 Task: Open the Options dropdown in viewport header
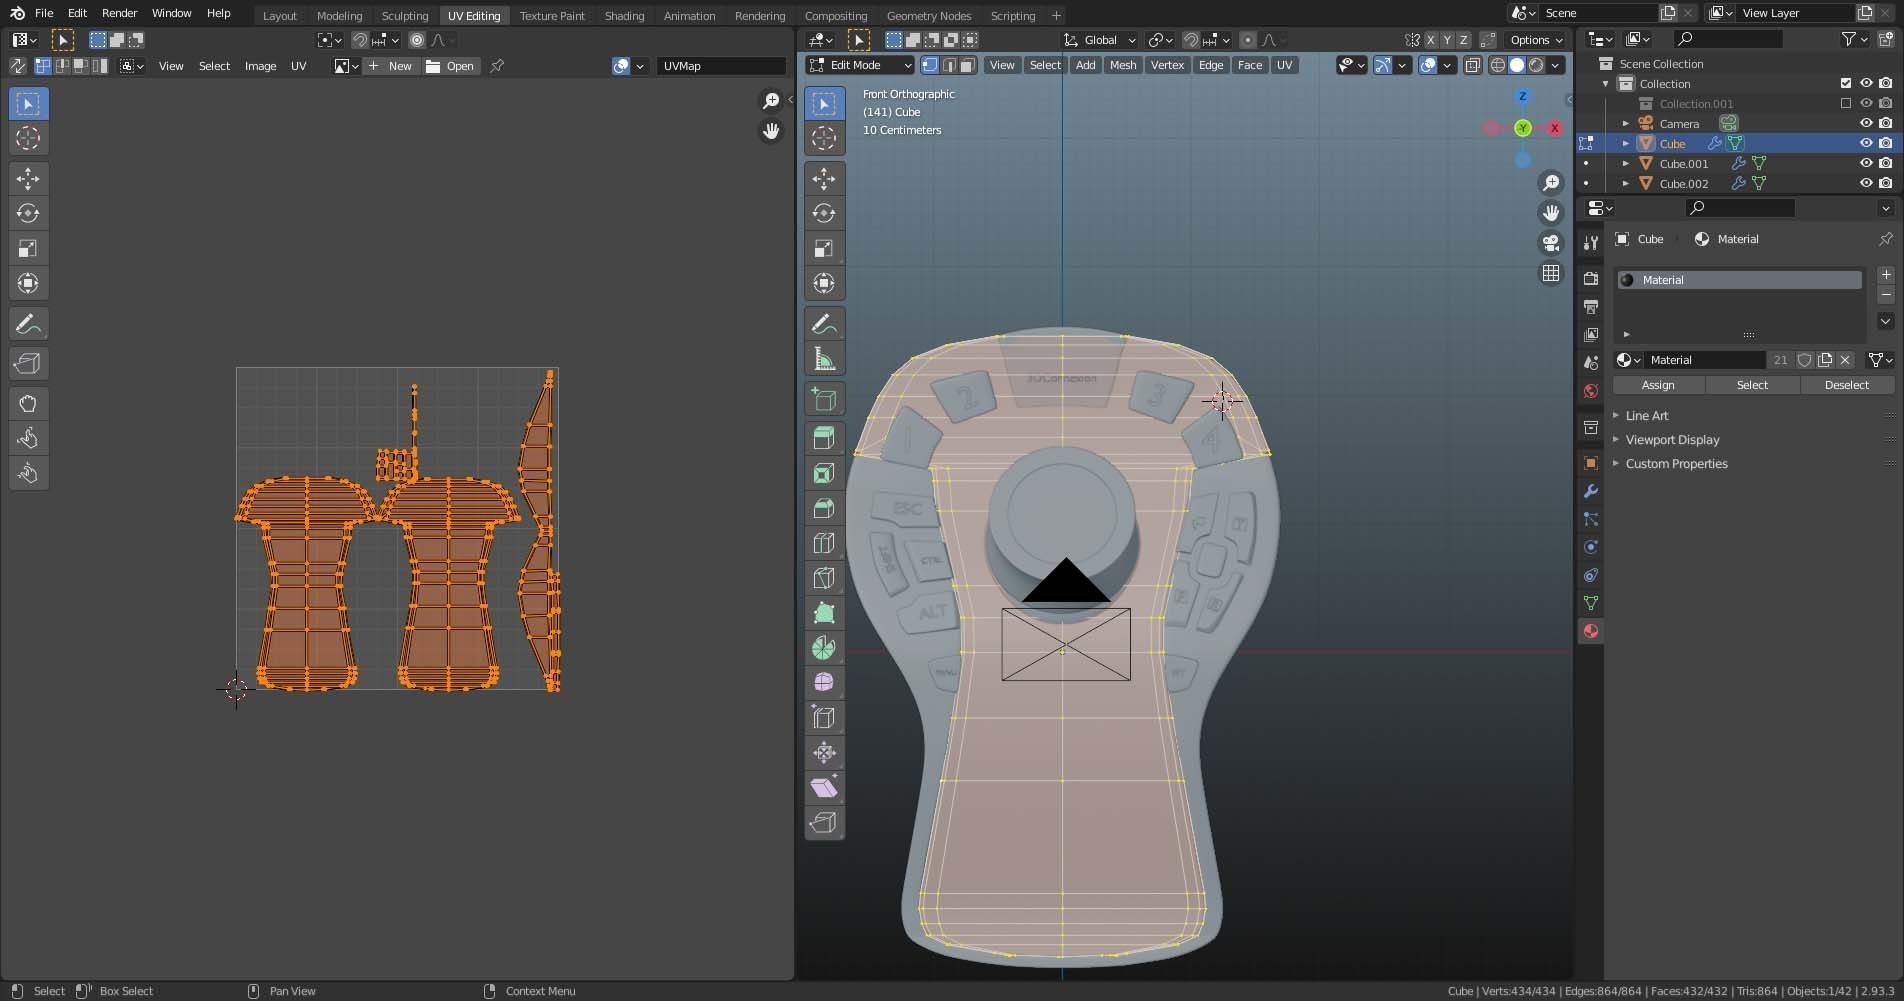pos(1536,40)
